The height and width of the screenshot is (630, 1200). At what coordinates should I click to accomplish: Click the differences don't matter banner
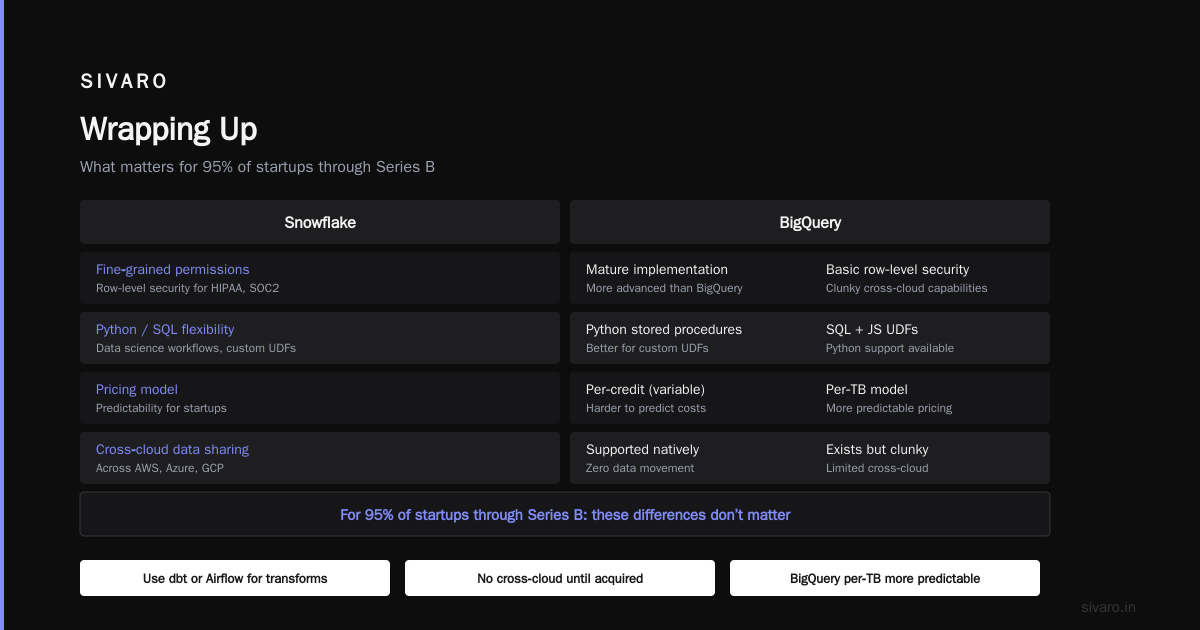(565, 514)
